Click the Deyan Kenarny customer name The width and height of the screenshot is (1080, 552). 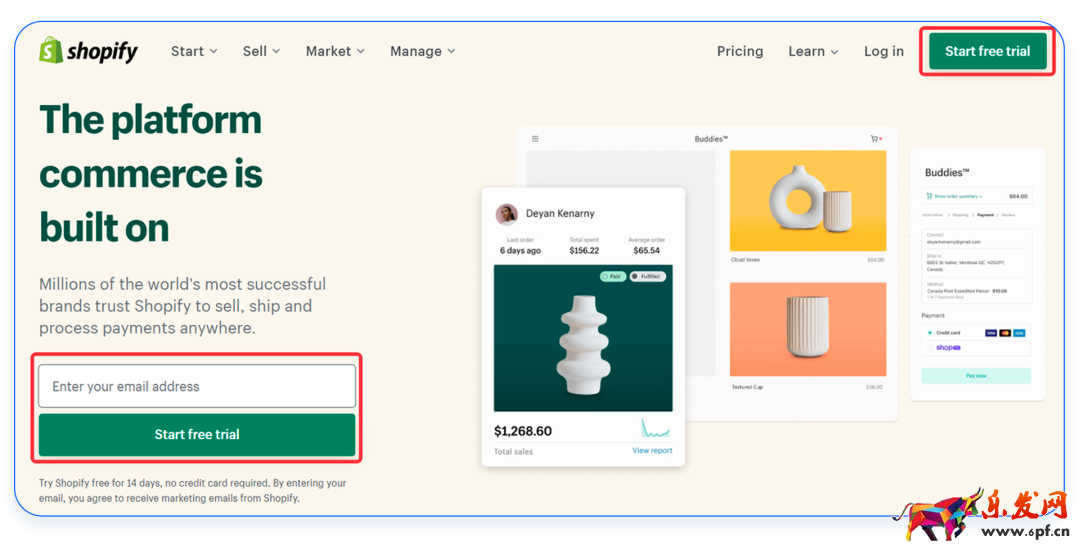point(560,214)
